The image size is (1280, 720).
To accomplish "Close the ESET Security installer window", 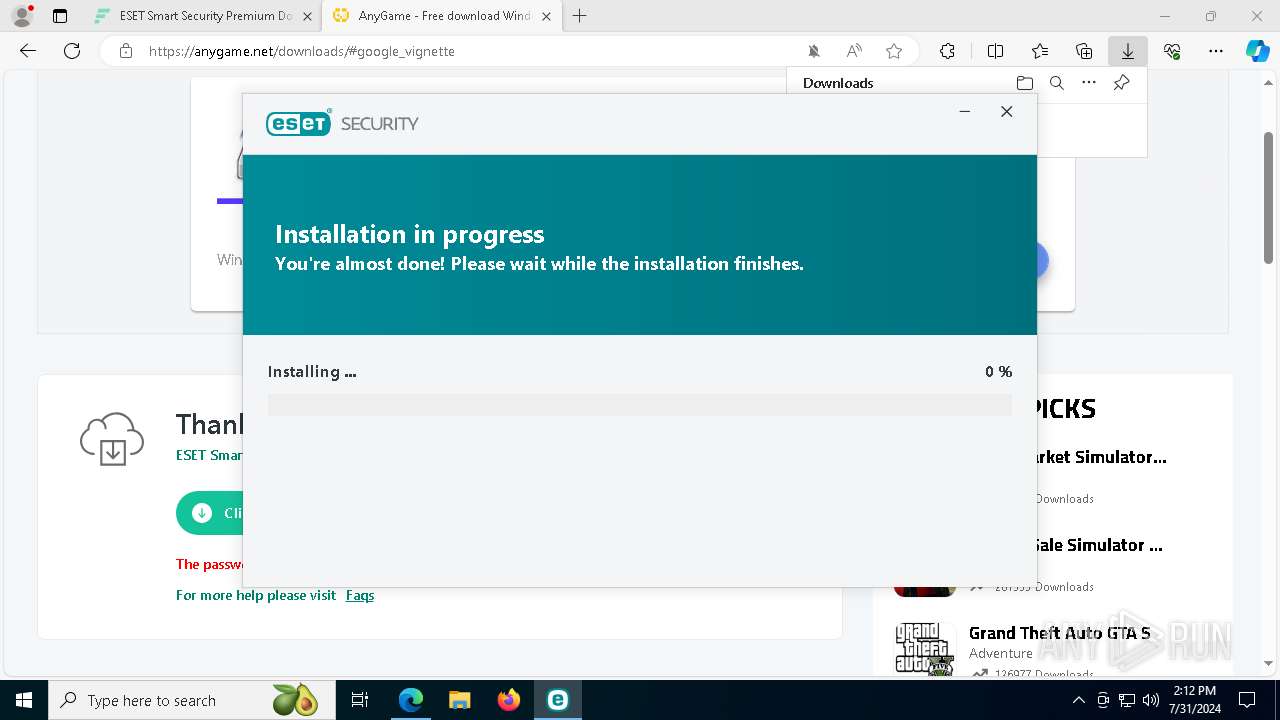I will (x=1007, y=111).
